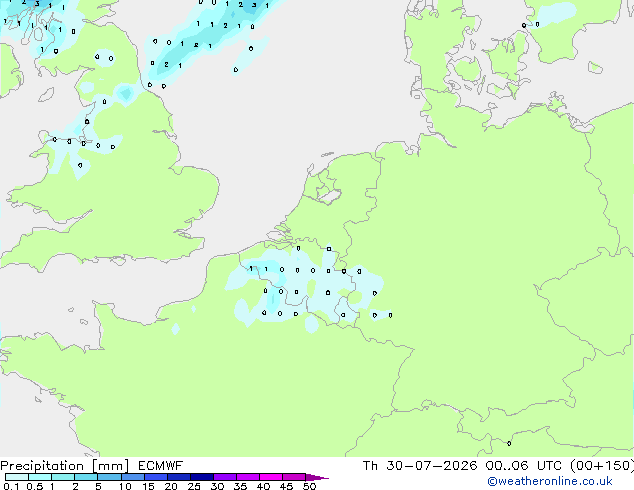Click the "50" legend scale label

(309, 486)
